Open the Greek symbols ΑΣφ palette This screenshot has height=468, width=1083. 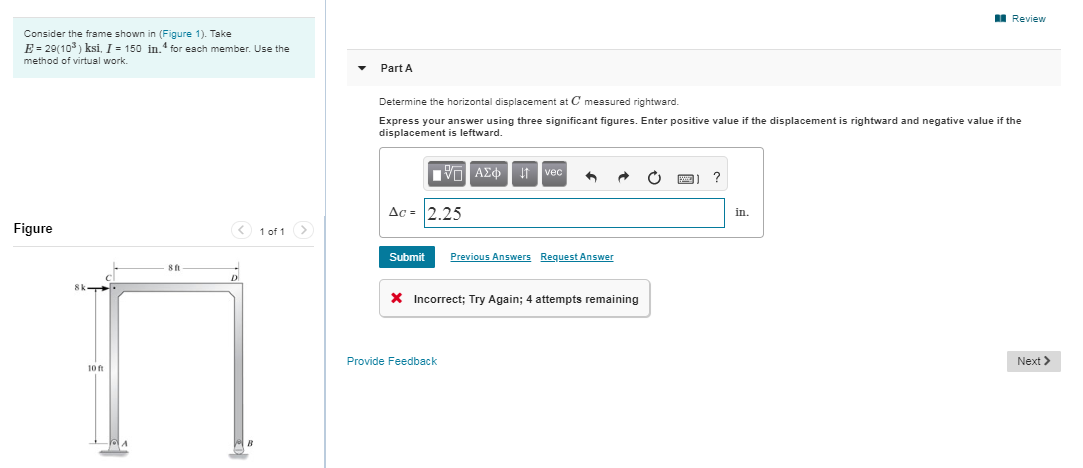(x=488, y=174)
